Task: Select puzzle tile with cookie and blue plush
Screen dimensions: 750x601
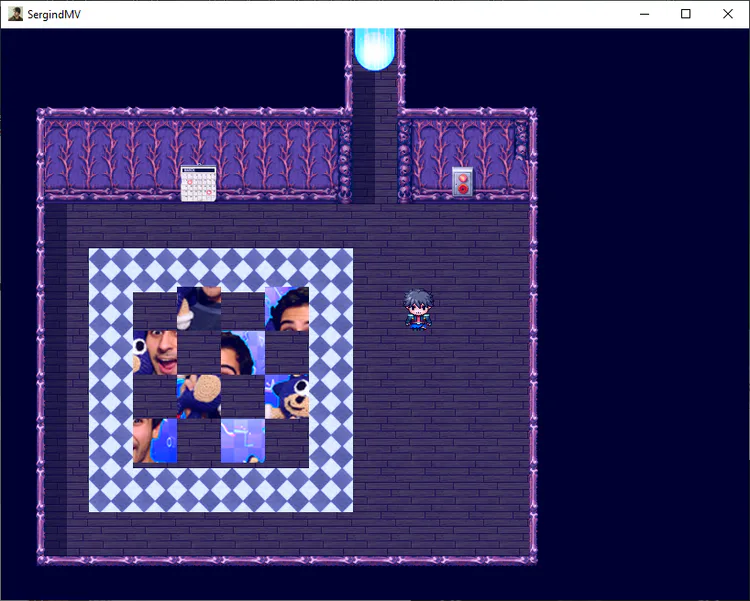Action: (199, 397)
